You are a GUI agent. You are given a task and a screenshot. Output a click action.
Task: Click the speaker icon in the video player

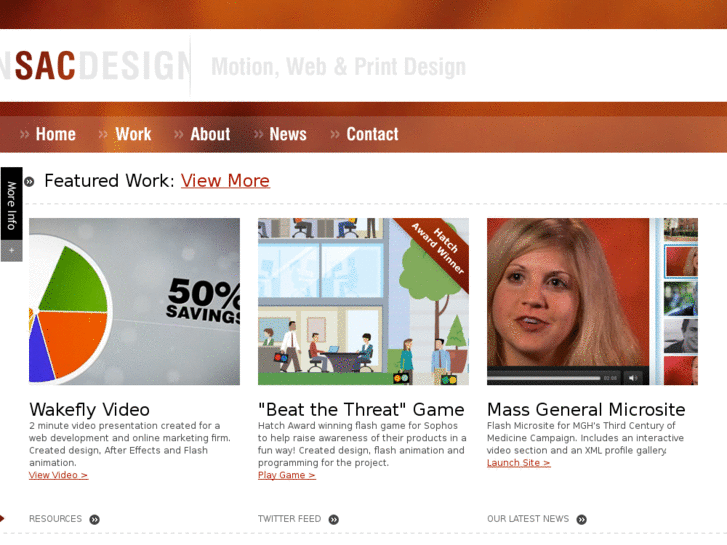pyautogui.click(x=633, y=378)
